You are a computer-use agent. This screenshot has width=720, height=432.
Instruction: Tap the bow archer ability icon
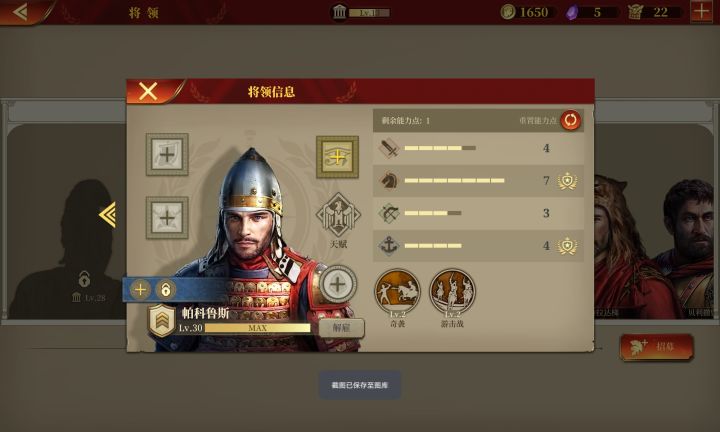coord(388,213)
